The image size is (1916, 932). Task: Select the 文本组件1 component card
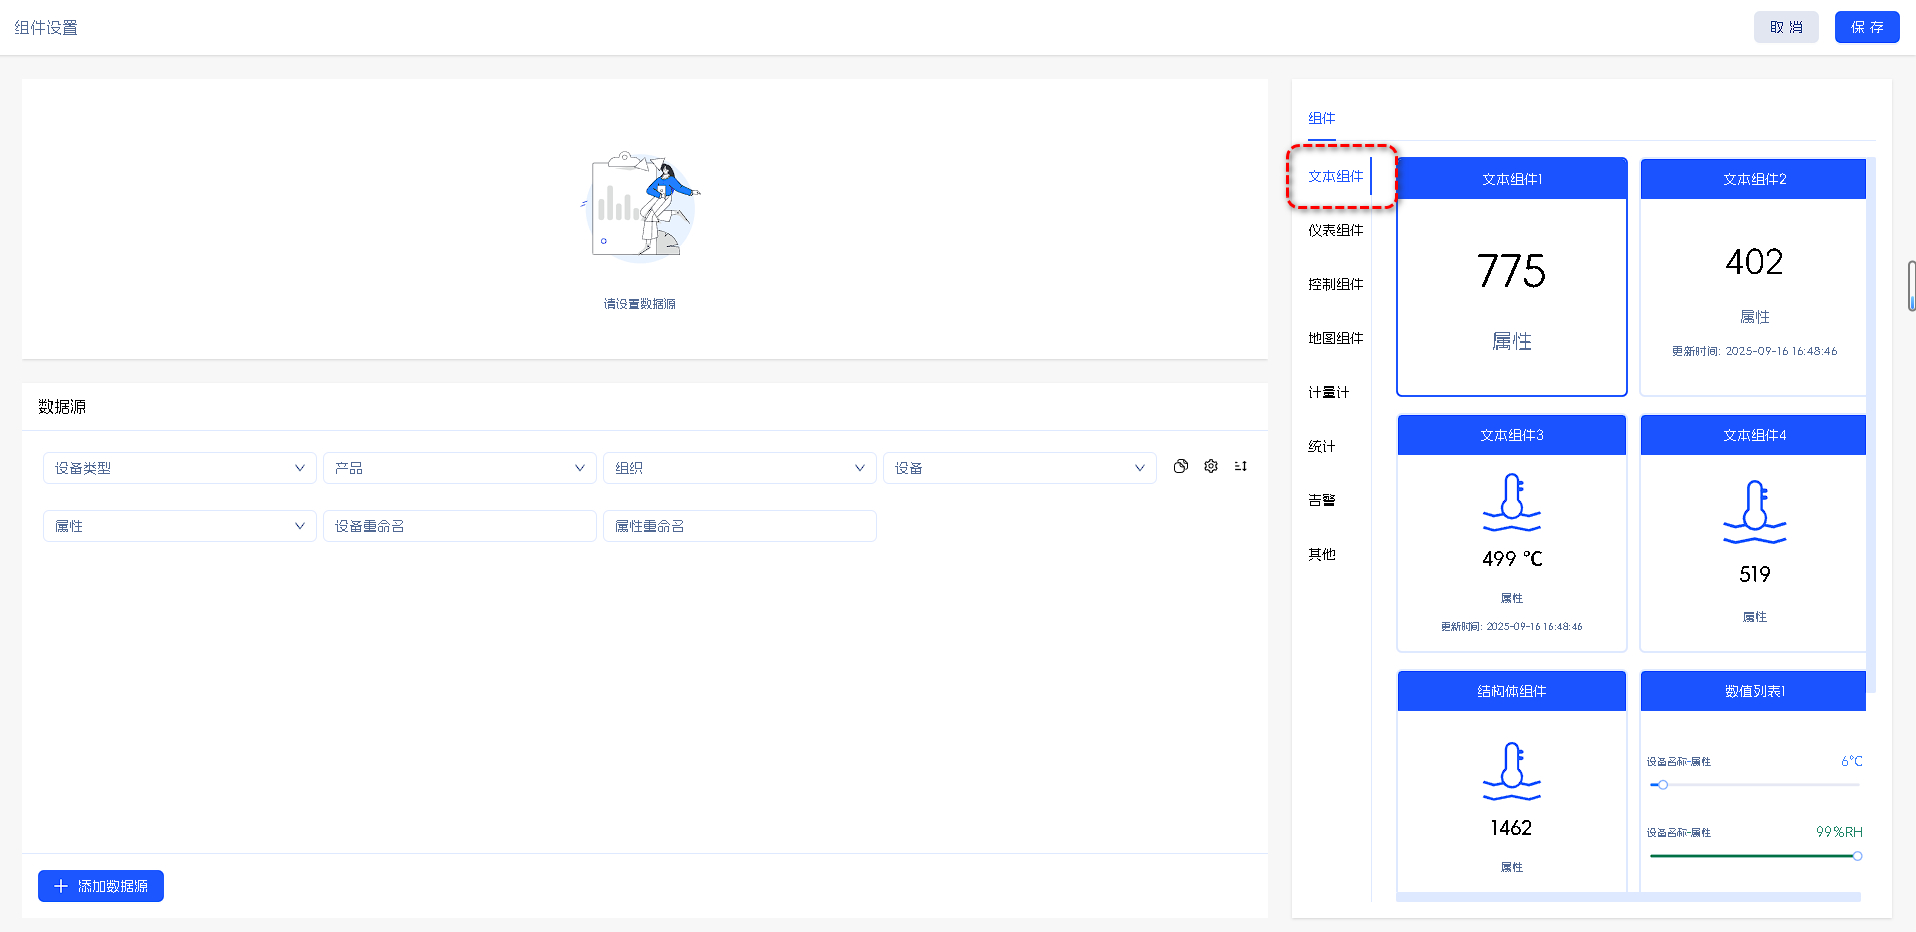click(1511, 277)
